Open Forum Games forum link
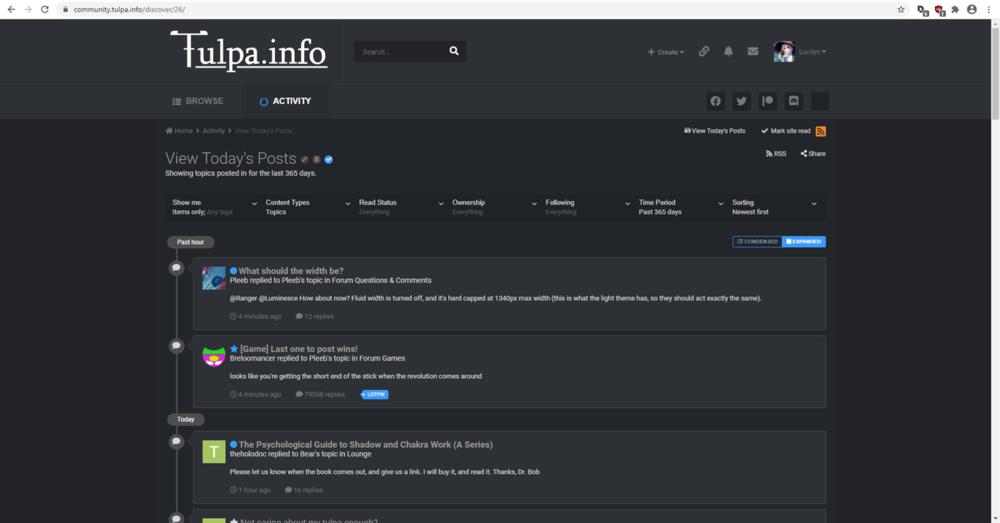Screen dimensions: 1000x523 tap(382, 358)
